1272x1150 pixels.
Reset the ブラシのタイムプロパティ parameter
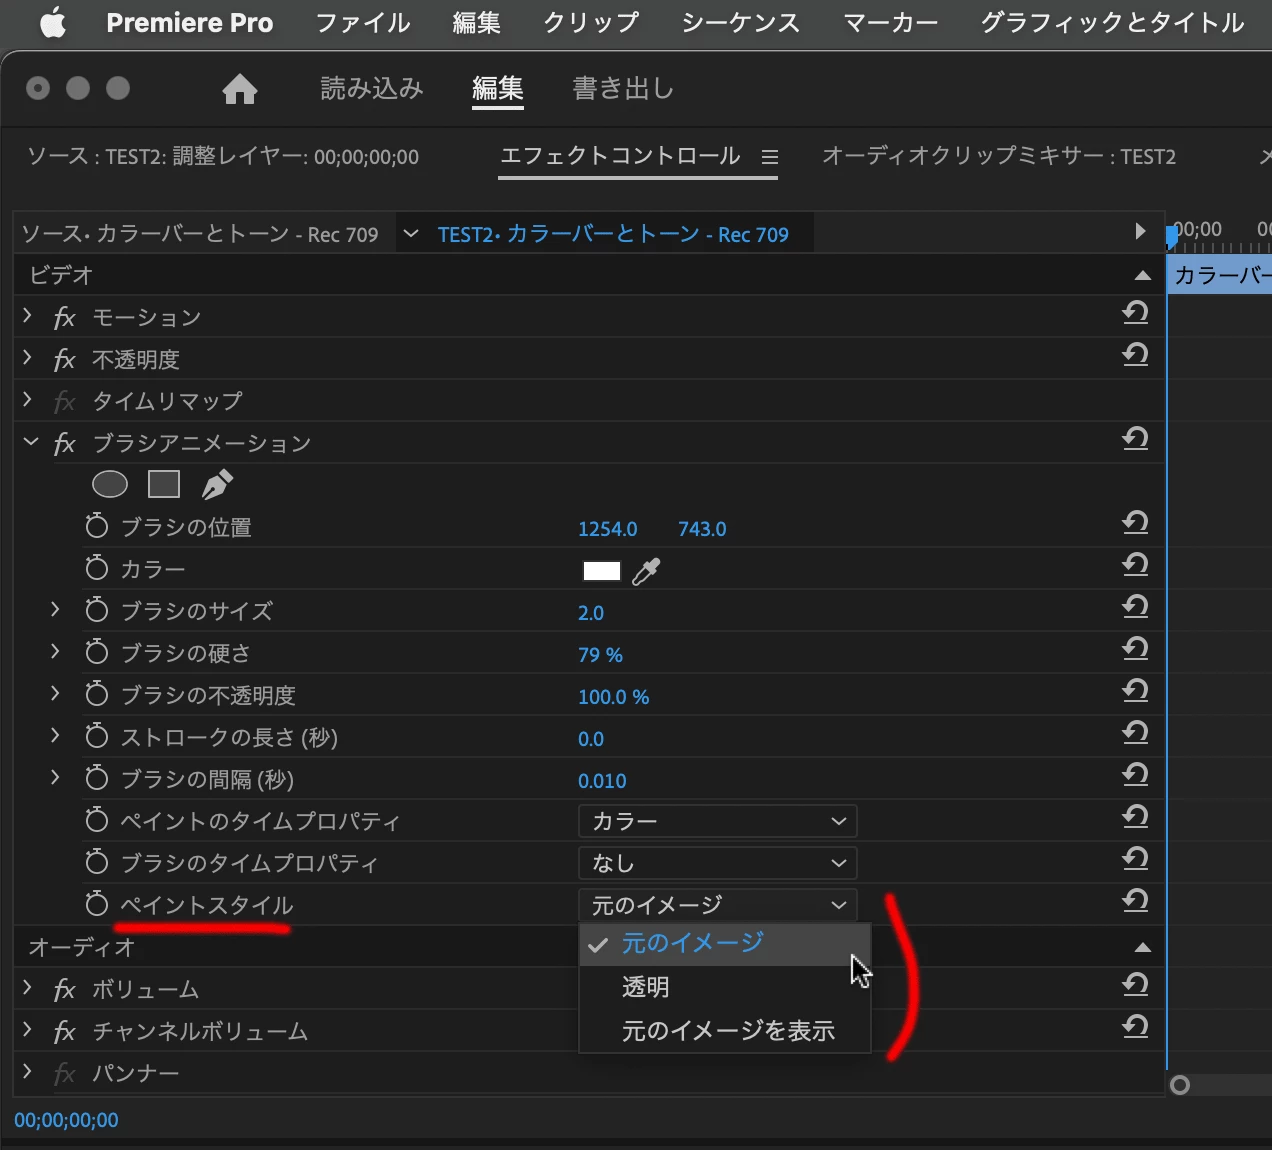pos(1135,860)
